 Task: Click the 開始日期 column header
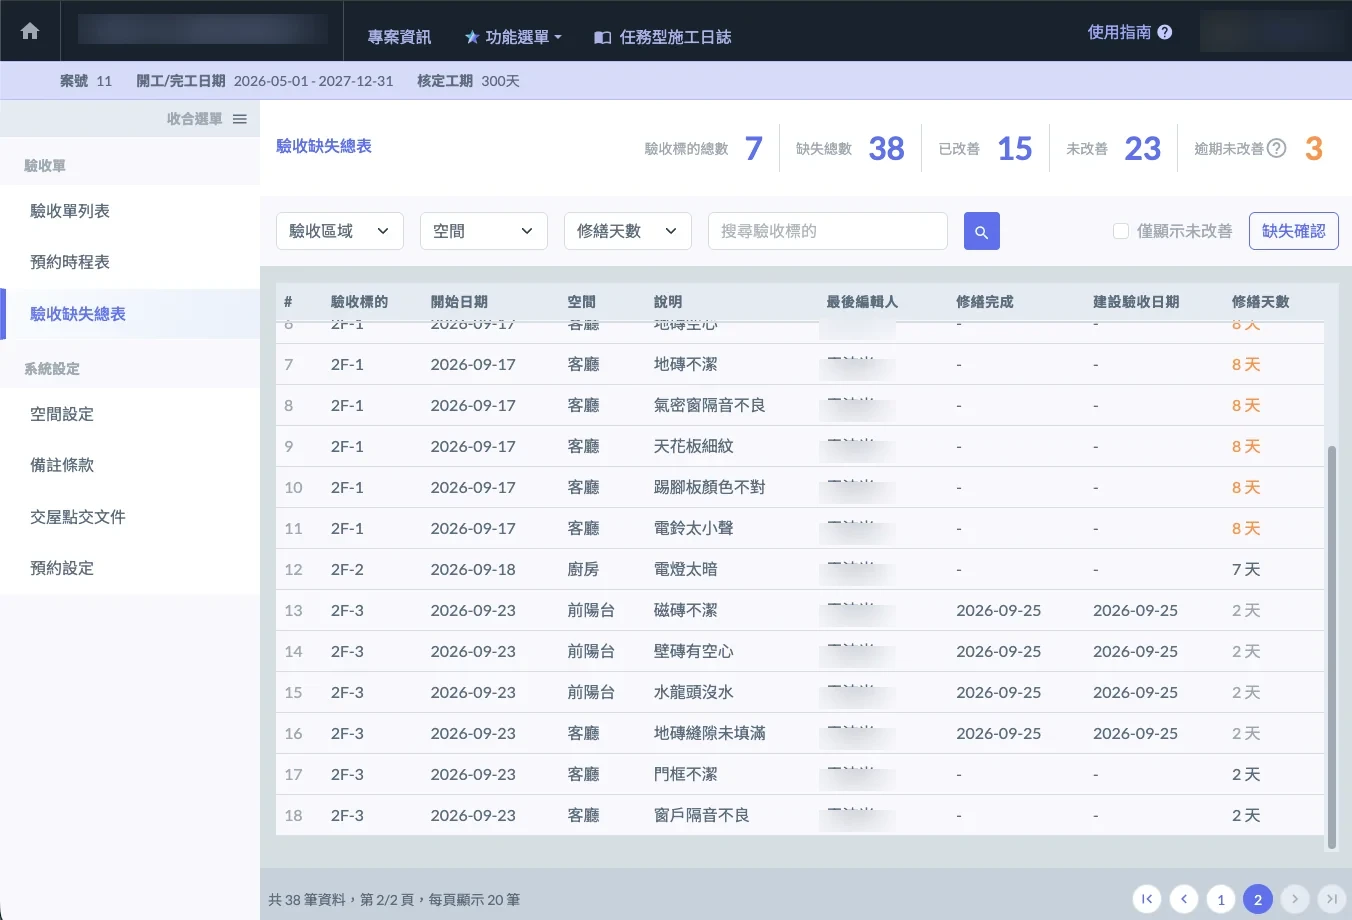pos(459,301)
